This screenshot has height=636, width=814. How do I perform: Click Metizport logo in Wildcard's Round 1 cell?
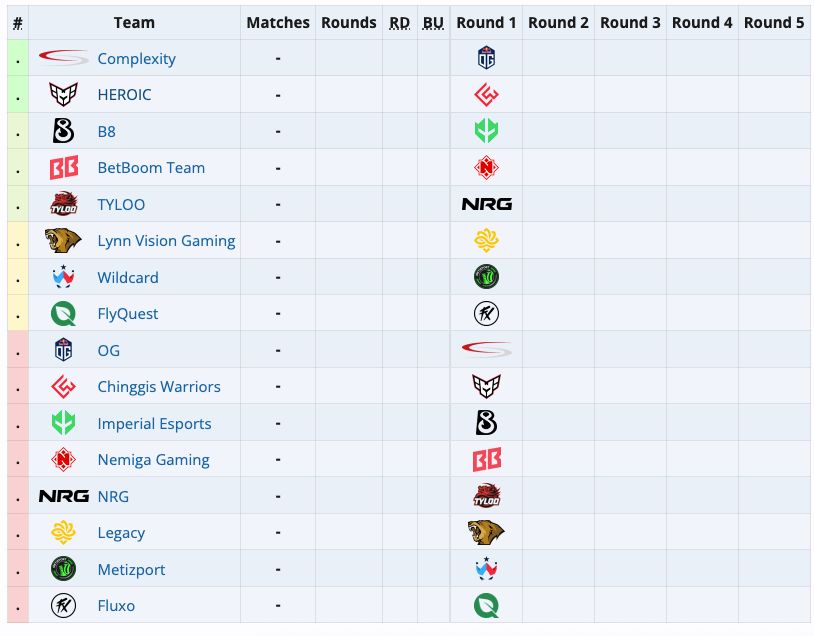486,277
